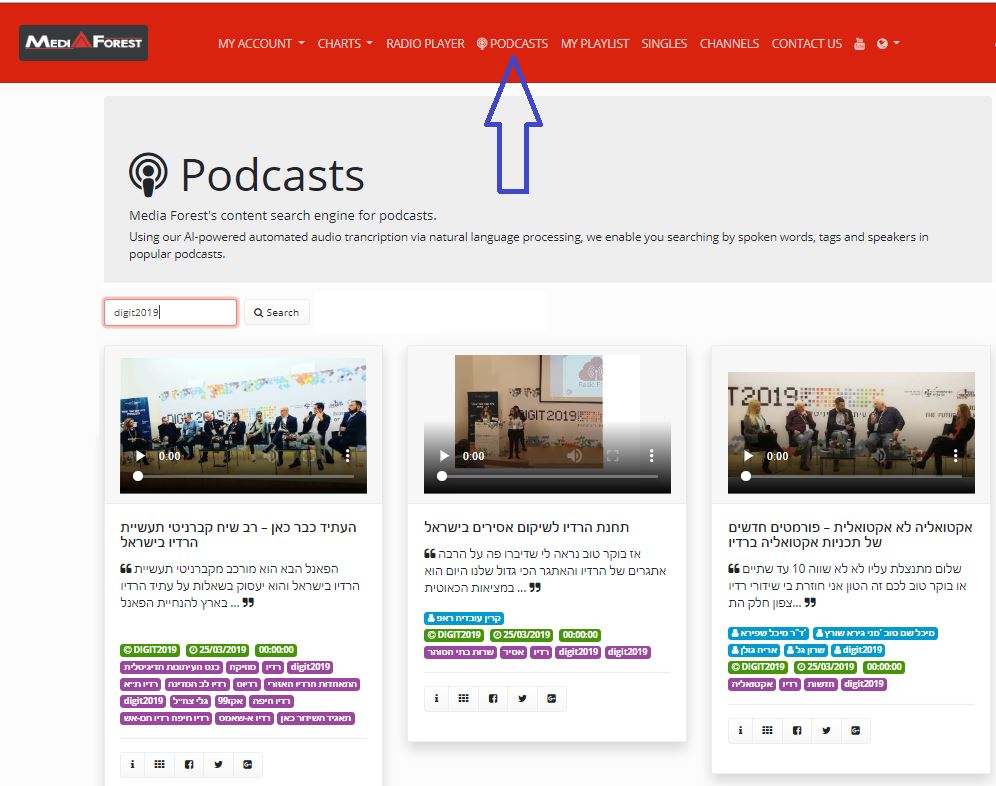Open info icon for אקטואליה לא אקטואלית podcast
This screenshot has width=996, height=786.
point(740,731)
